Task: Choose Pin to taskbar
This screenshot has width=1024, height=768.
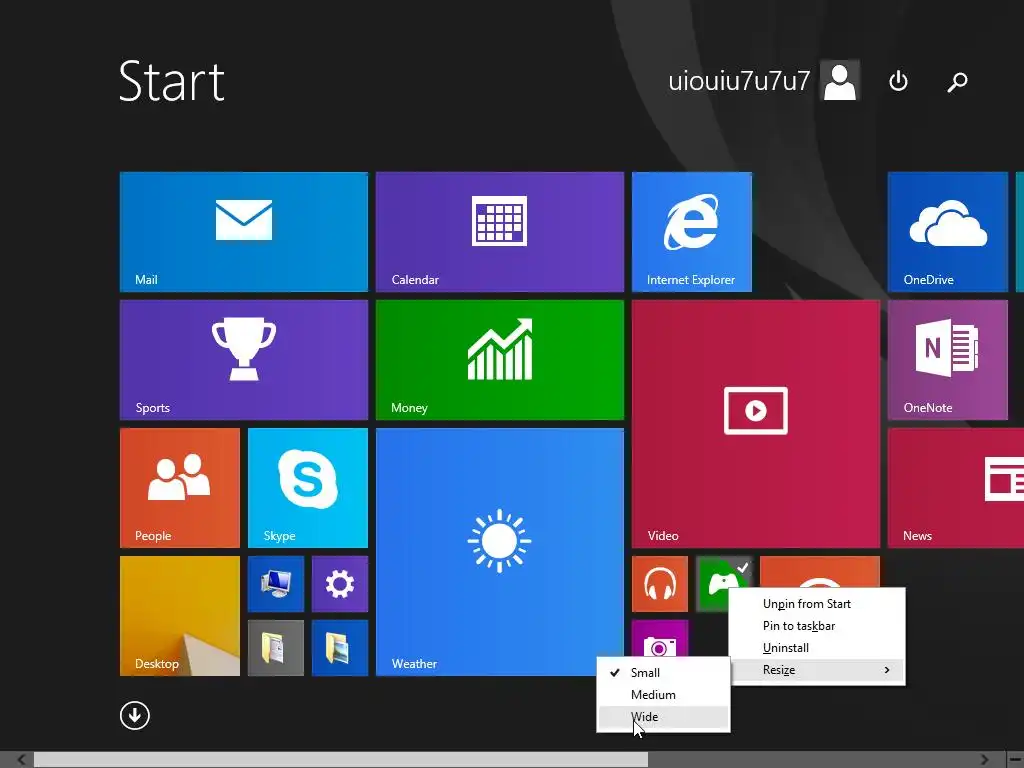Action: (817, 626)
